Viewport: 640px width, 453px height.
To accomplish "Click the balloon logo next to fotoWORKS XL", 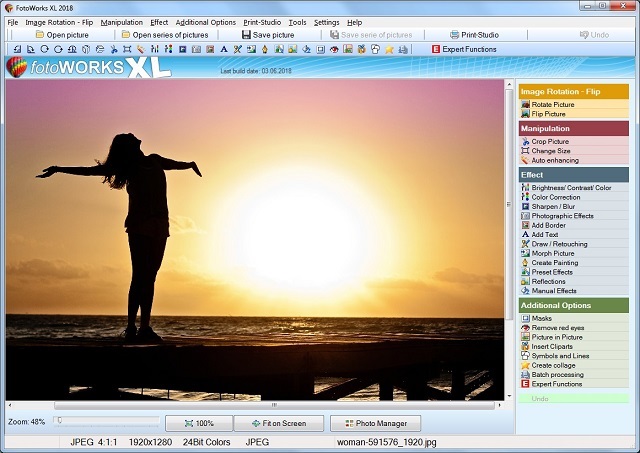I will [x=17, y=67].
